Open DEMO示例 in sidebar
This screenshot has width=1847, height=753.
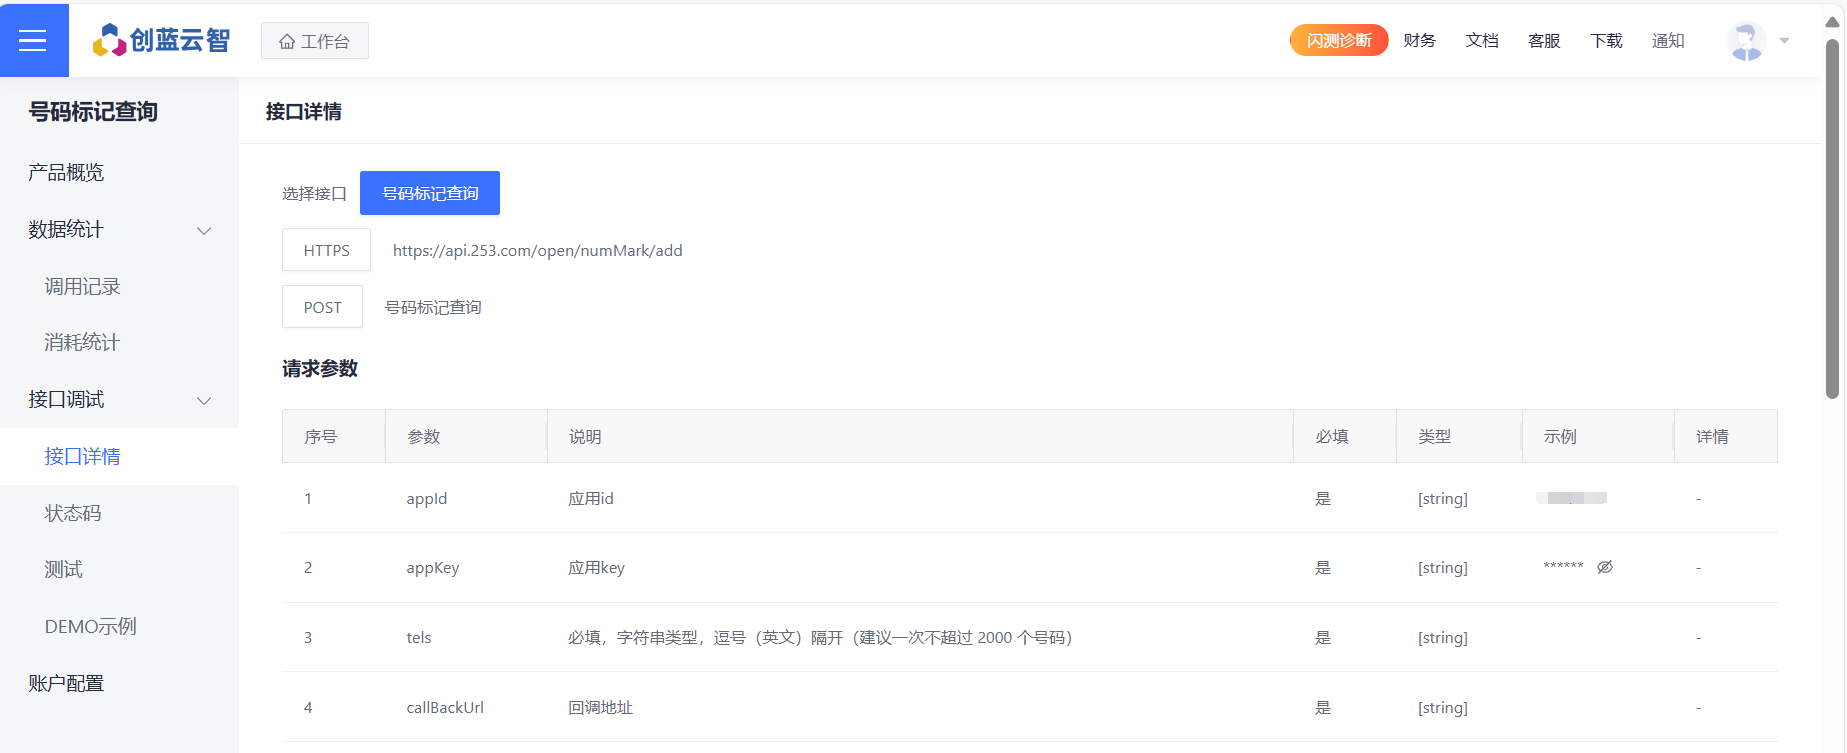pos(90,626)
